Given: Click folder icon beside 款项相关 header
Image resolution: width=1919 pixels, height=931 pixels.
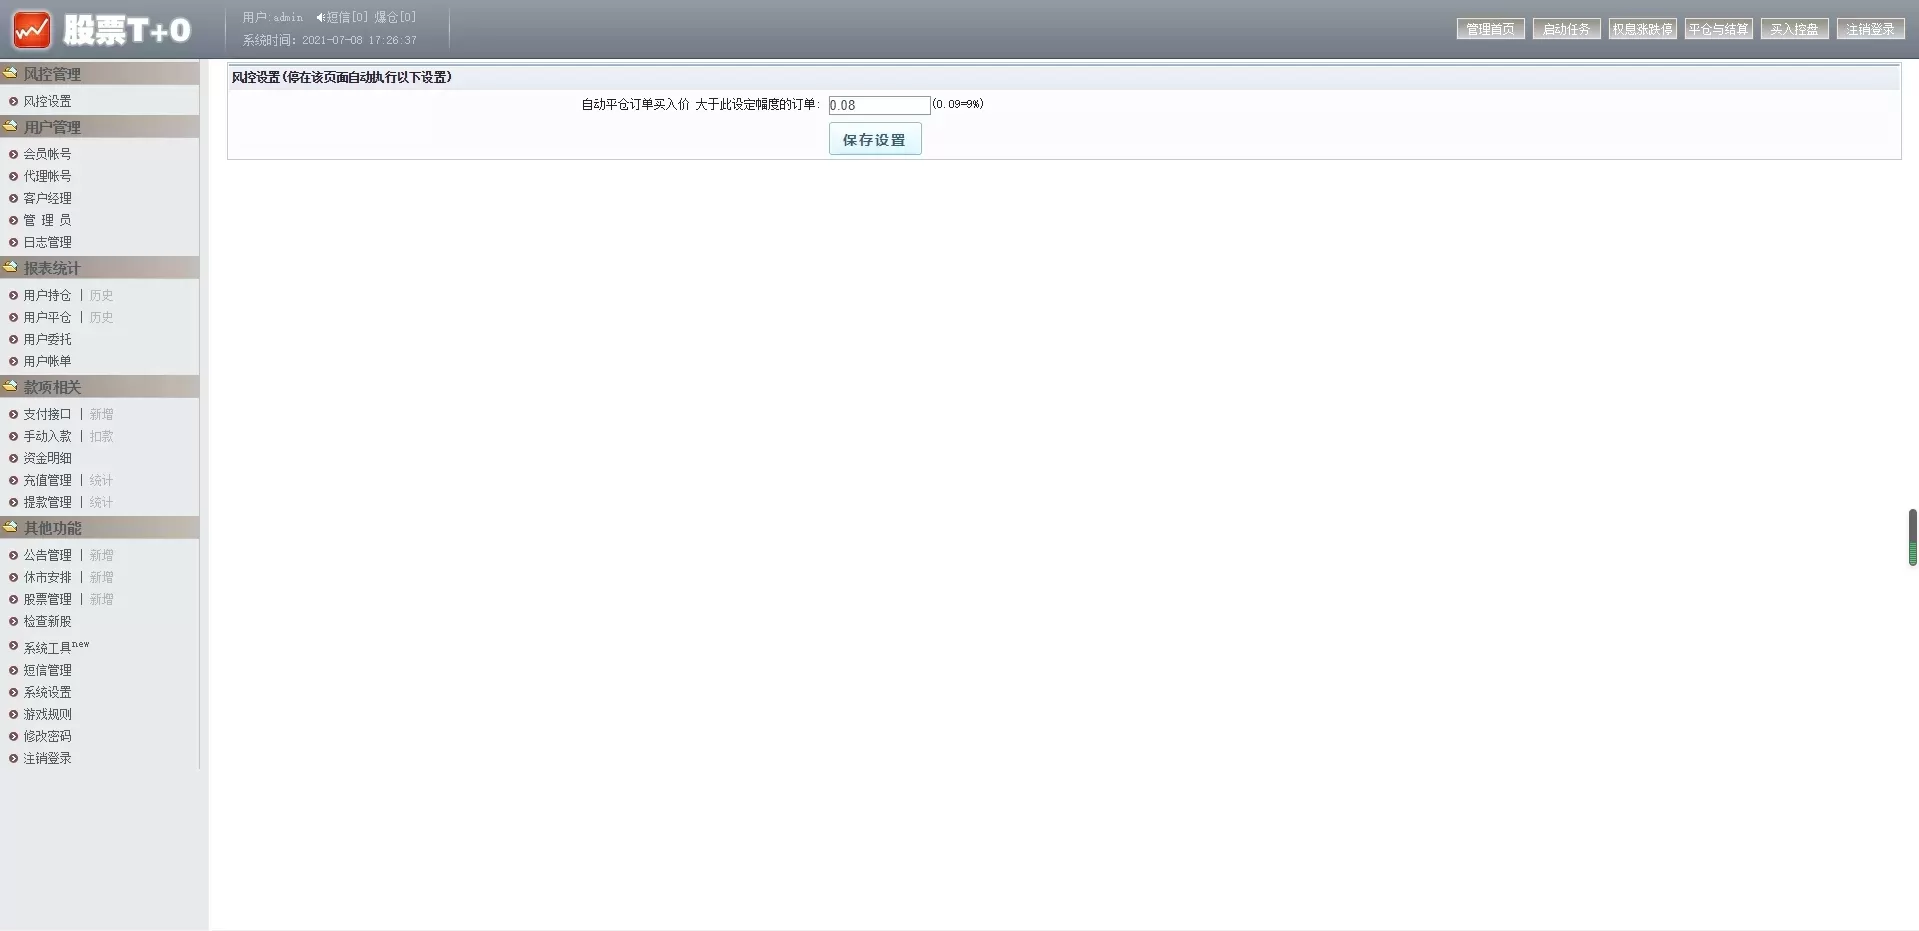Looking at the screenshot, I should coord(10,386).
